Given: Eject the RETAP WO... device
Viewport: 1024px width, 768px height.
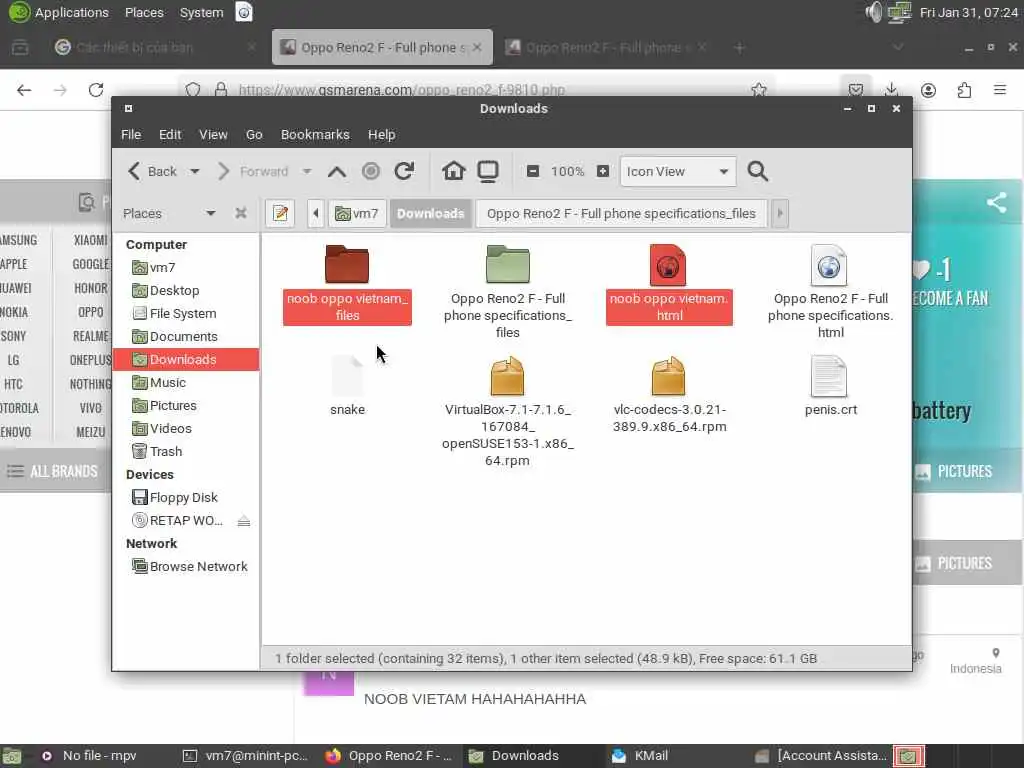Looking at the screenshot, I should (x=244, y=520).
